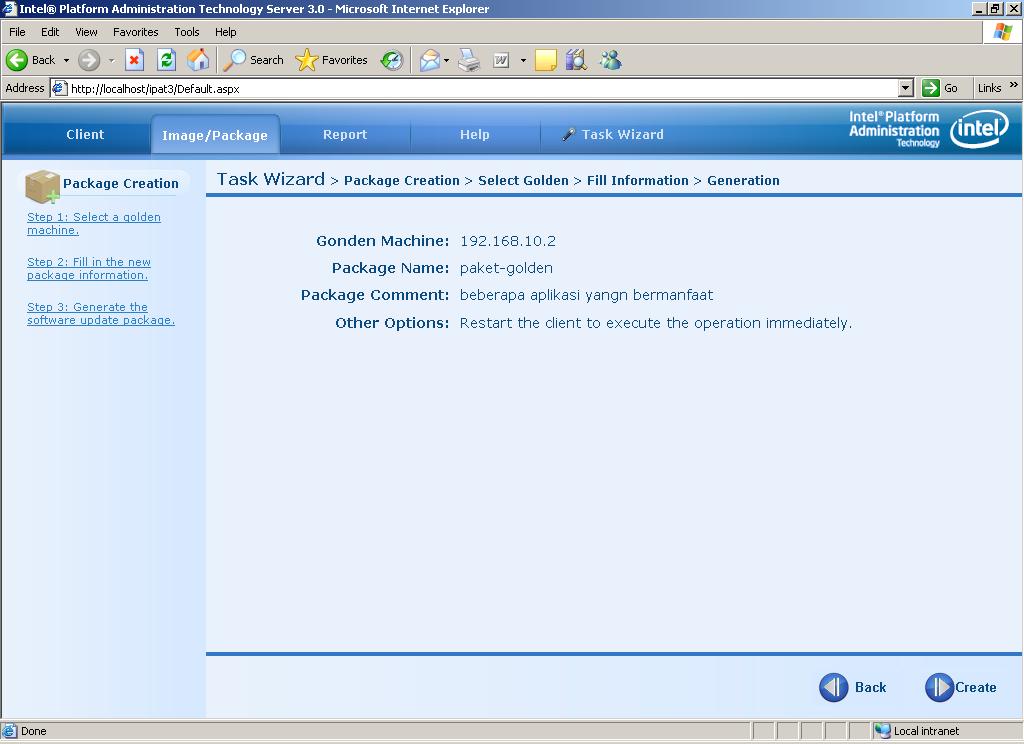
Task: Click Generation in the breadcrumb
Action: coord(743,180)
